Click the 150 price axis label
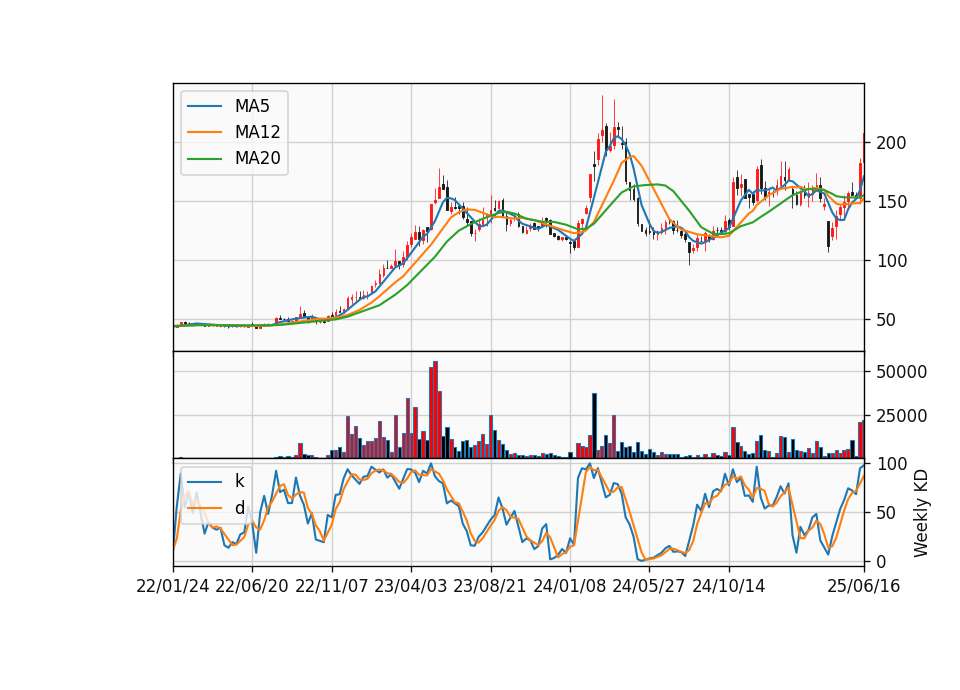This screenshot has width=960, height=690. coord(891,202)
